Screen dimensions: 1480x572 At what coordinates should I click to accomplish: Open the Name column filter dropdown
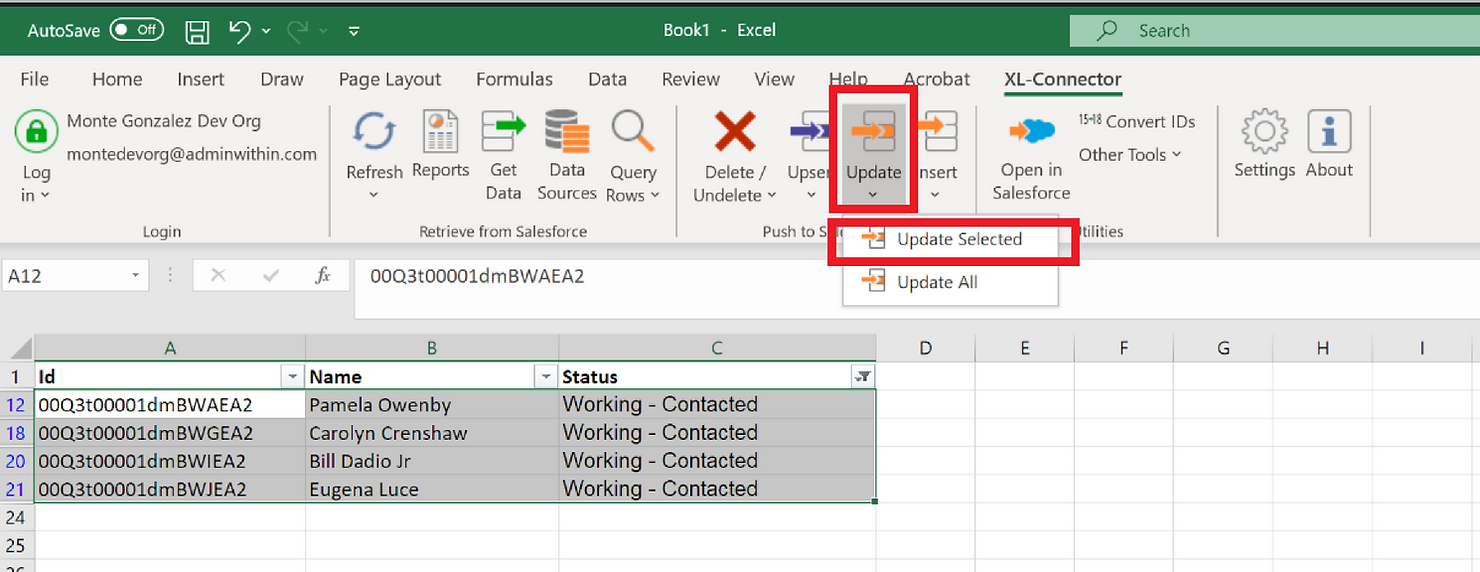tap(546, 377)
